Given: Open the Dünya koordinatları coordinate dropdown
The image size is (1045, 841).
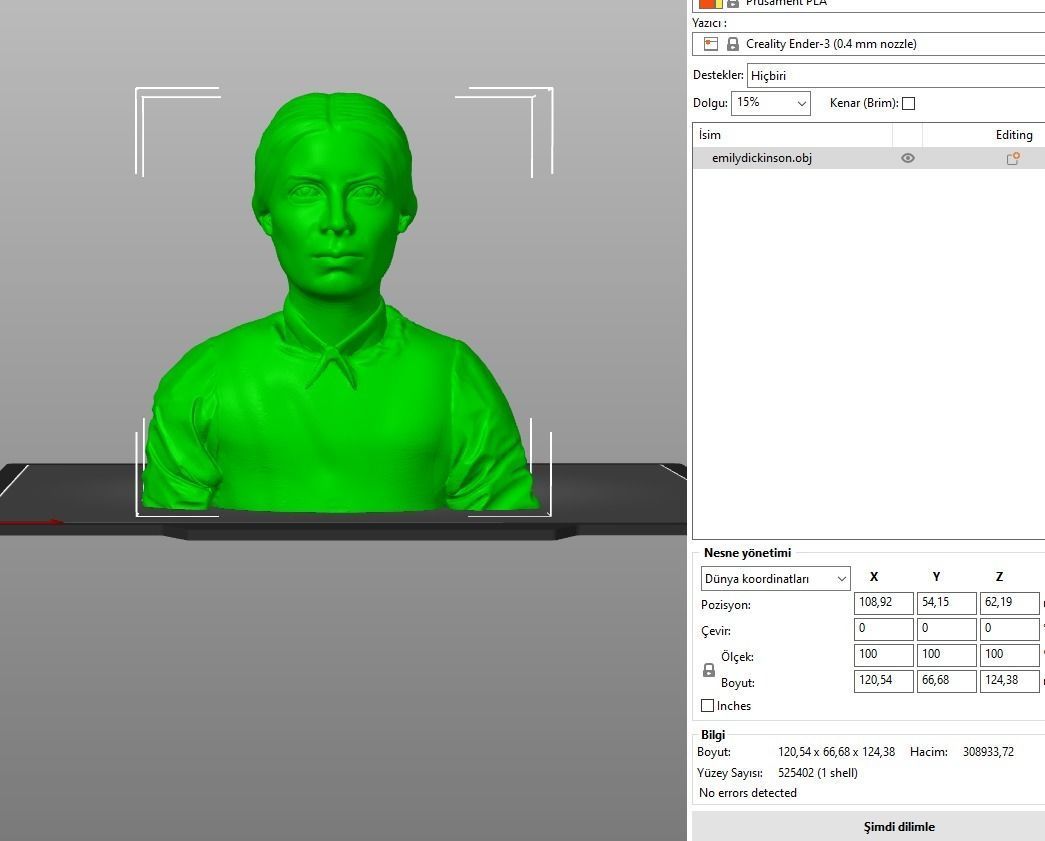Looking at the screenshot, I should (x=776, y=578).
